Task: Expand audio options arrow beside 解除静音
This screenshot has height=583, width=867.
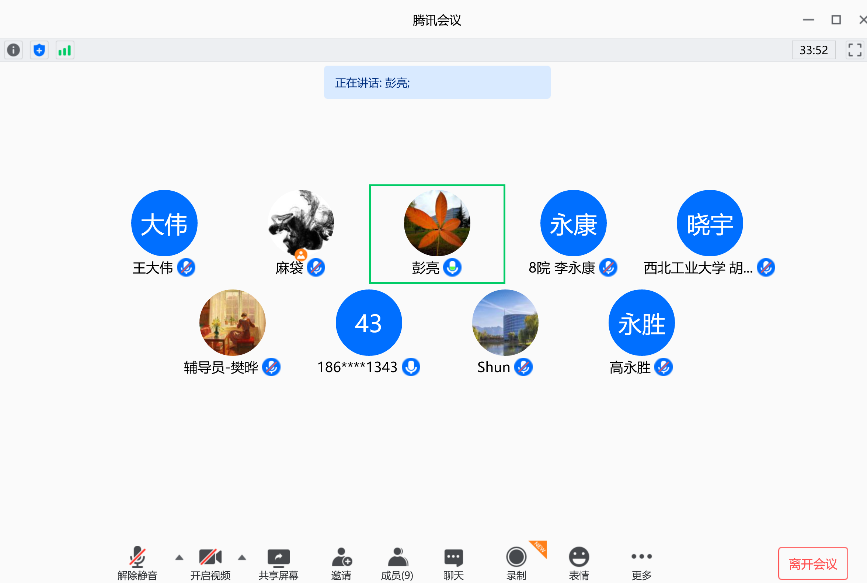Action: point(179,557)
